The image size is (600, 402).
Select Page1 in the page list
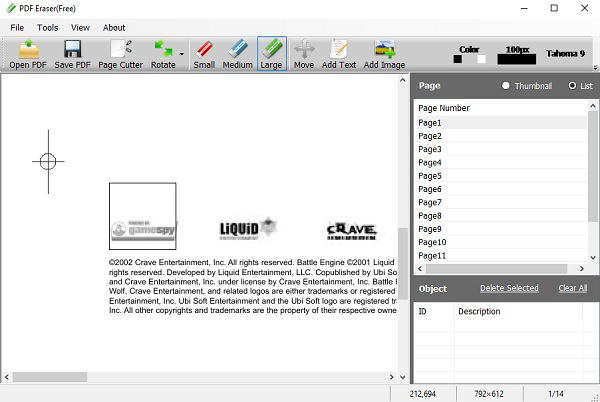(501, 123)
